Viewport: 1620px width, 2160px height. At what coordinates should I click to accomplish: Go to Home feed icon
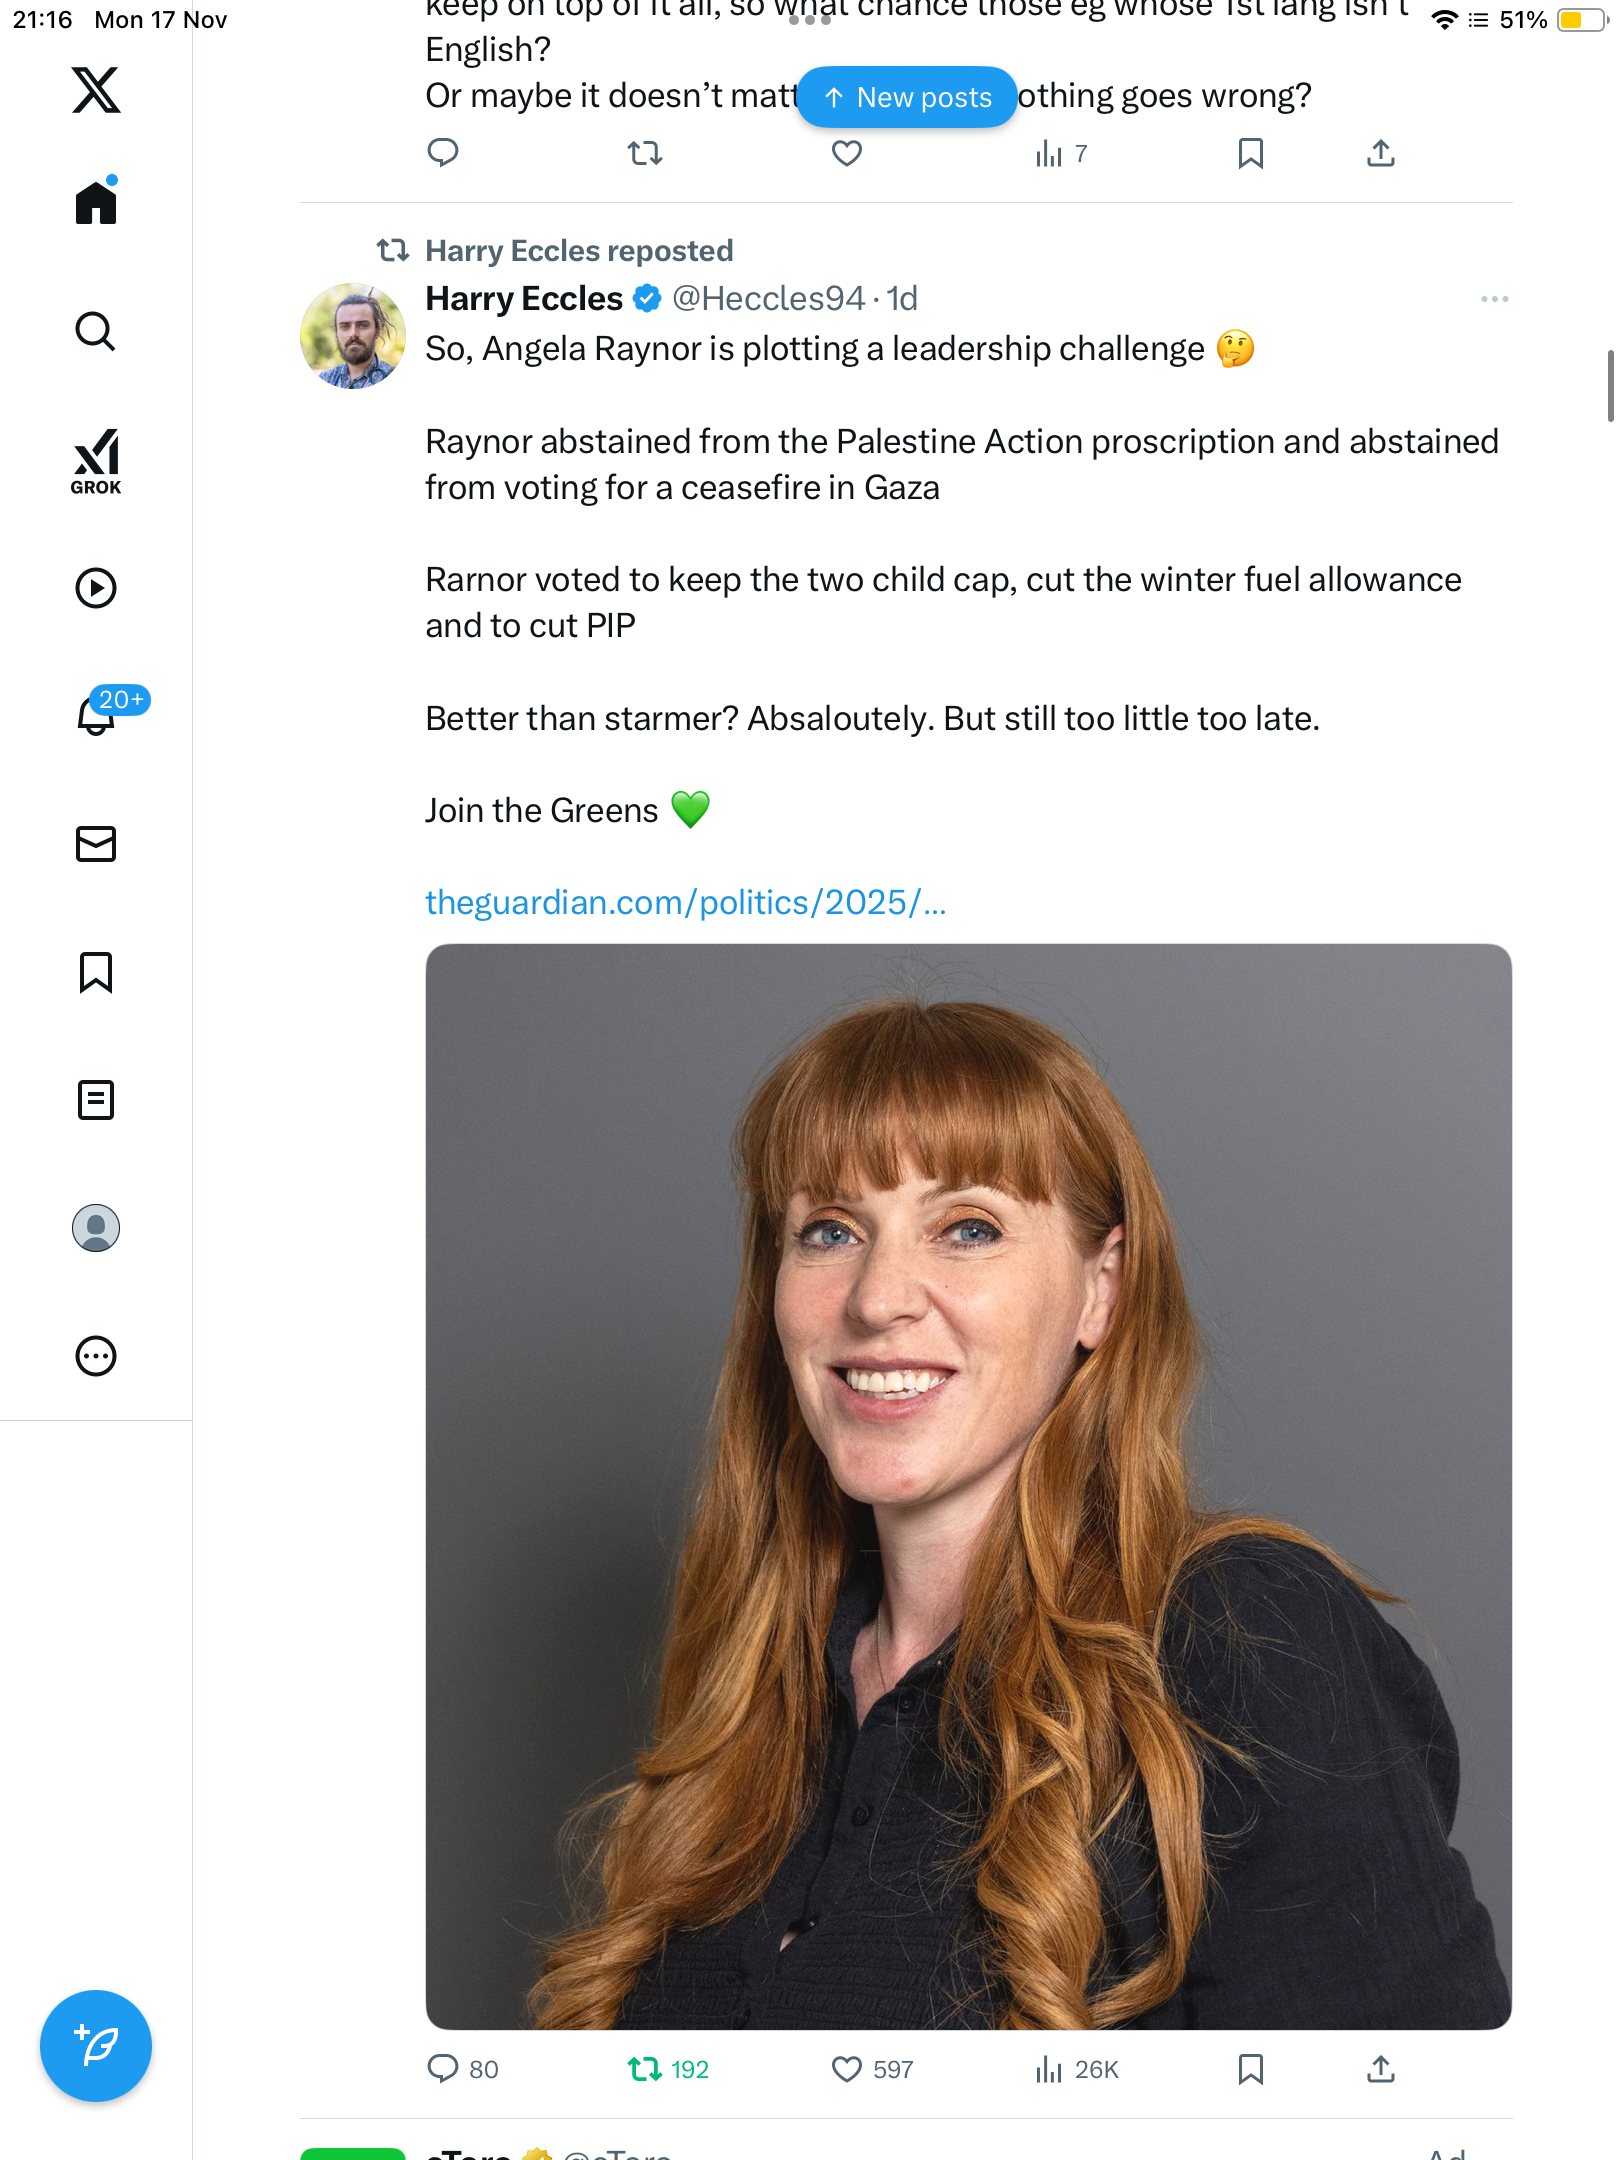96,203
